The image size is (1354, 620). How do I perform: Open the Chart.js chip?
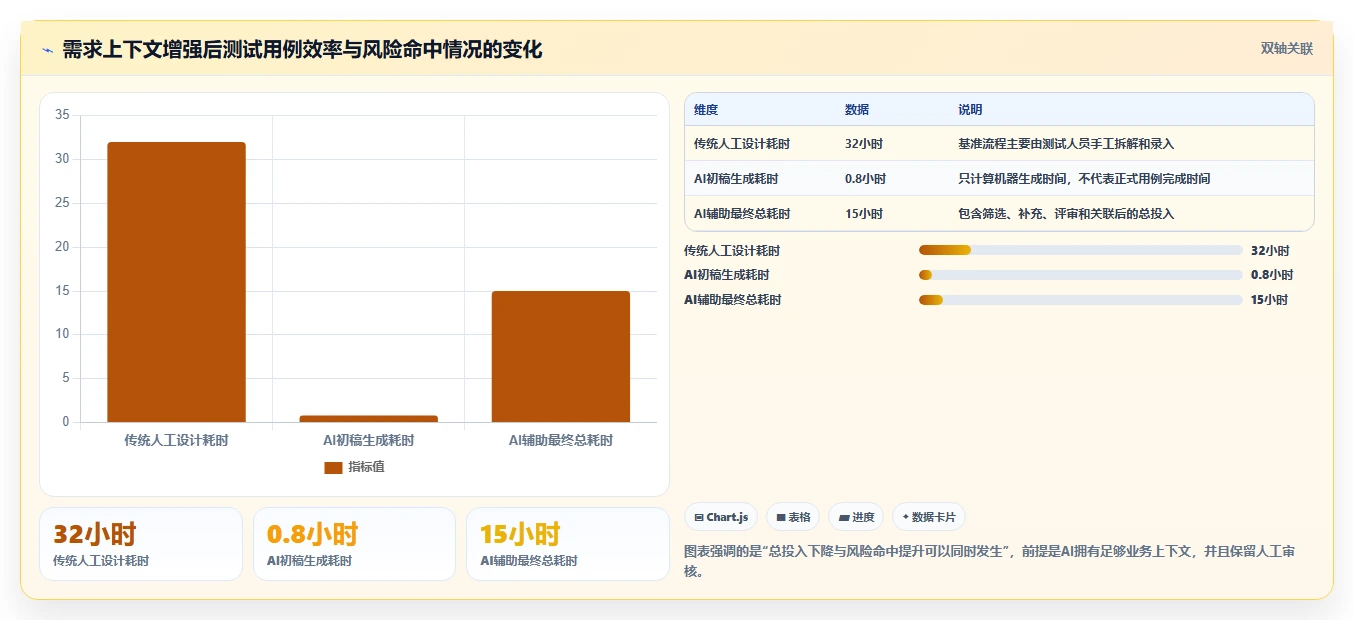(x=720, y=517)
